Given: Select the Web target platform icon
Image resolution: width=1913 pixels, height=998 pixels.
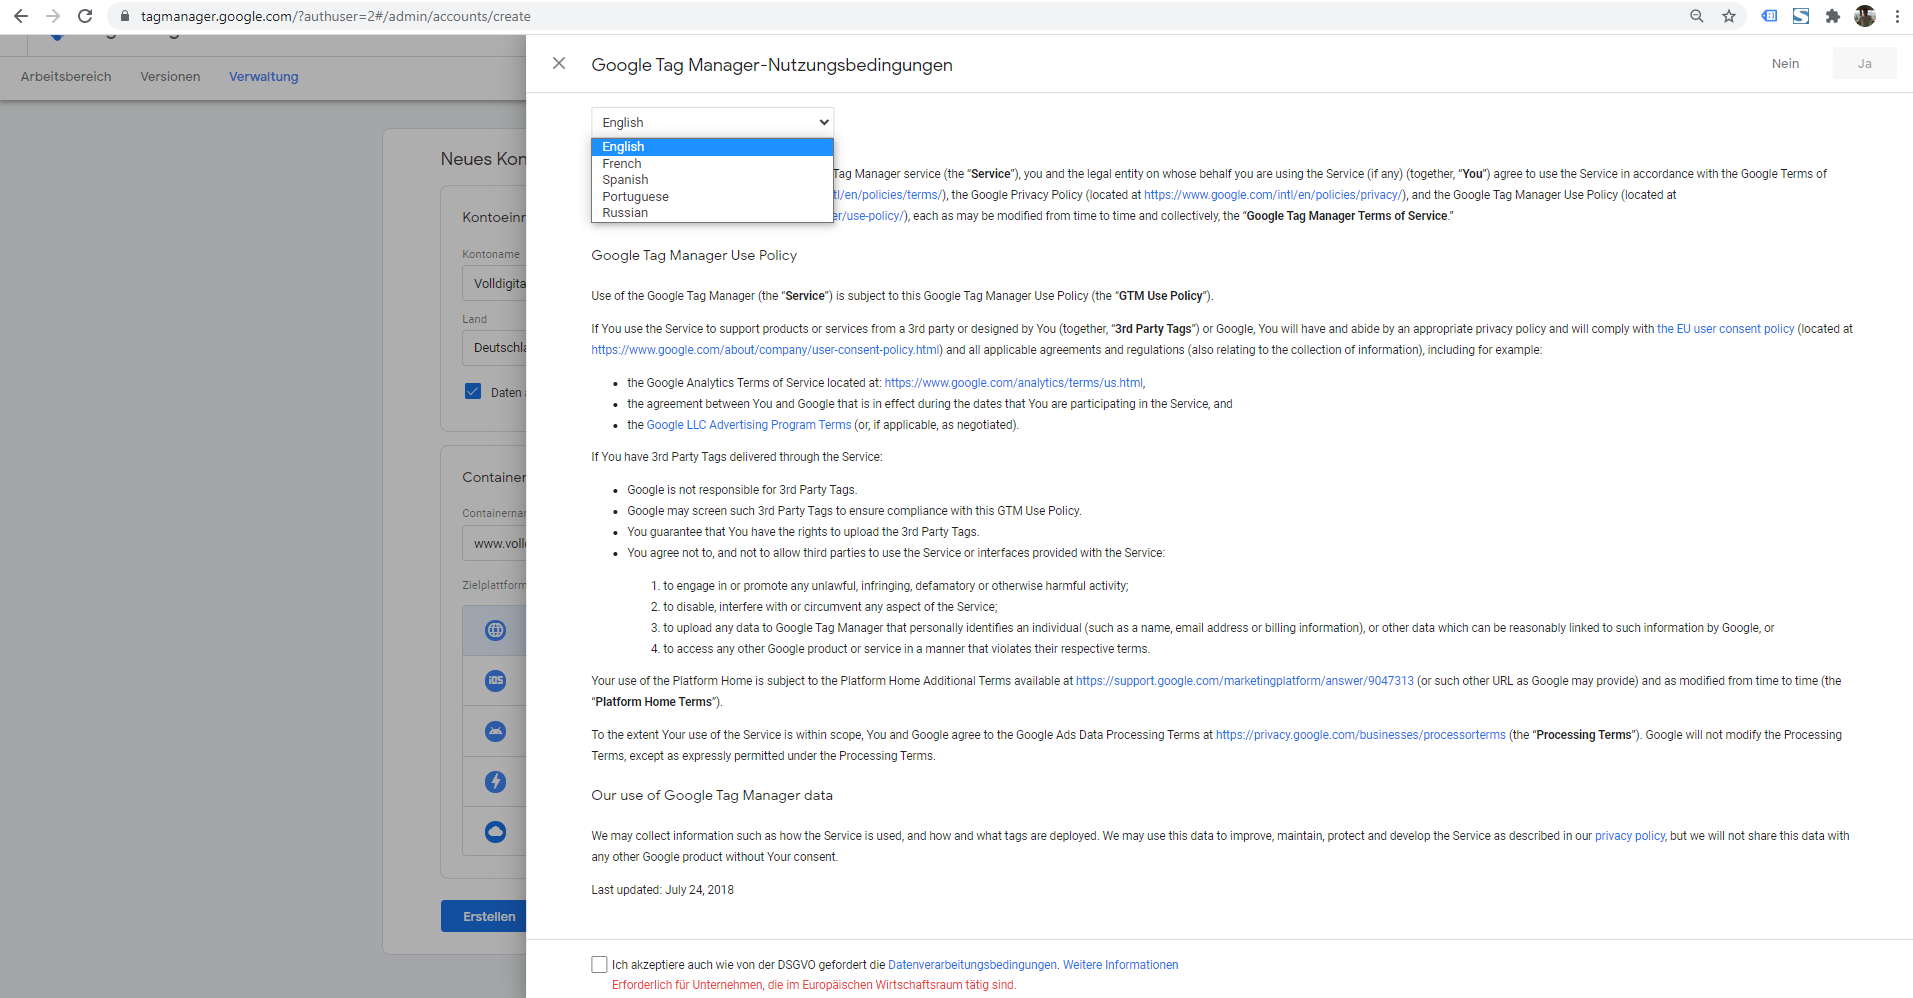Looking at the screenshot, I should 495,630.
